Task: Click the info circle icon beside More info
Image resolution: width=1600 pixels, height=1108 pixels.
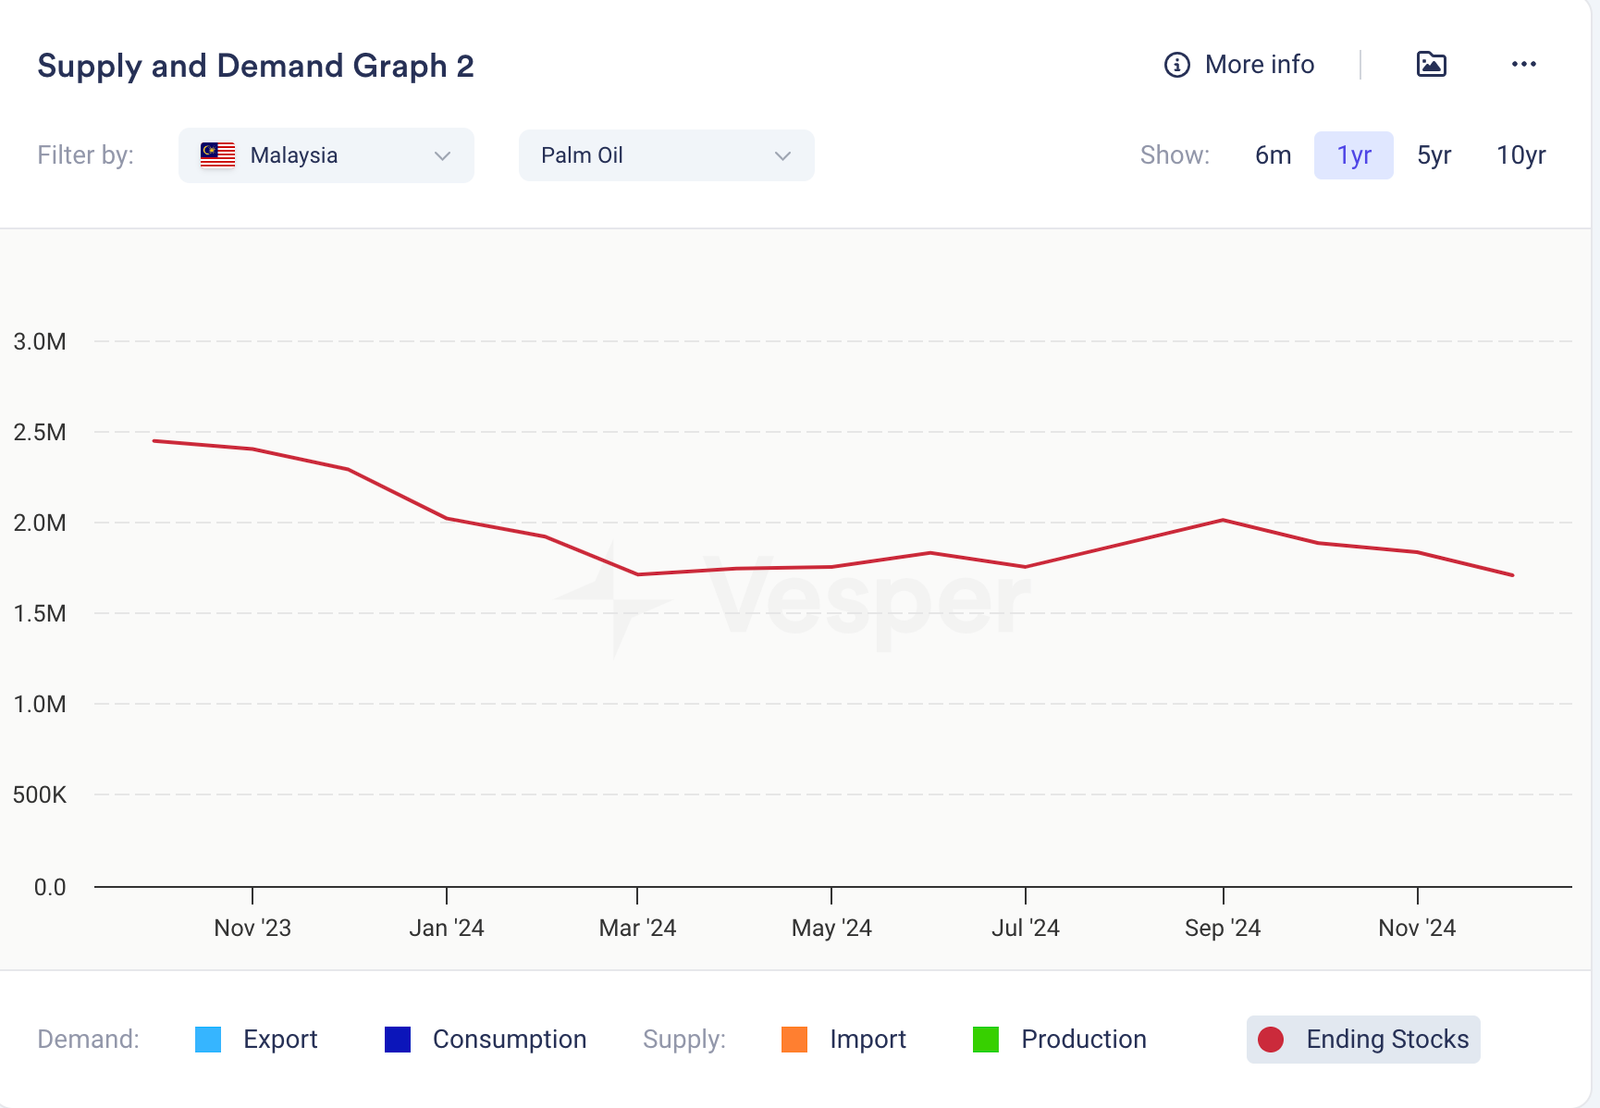Action: click(x=1177, y=65)
